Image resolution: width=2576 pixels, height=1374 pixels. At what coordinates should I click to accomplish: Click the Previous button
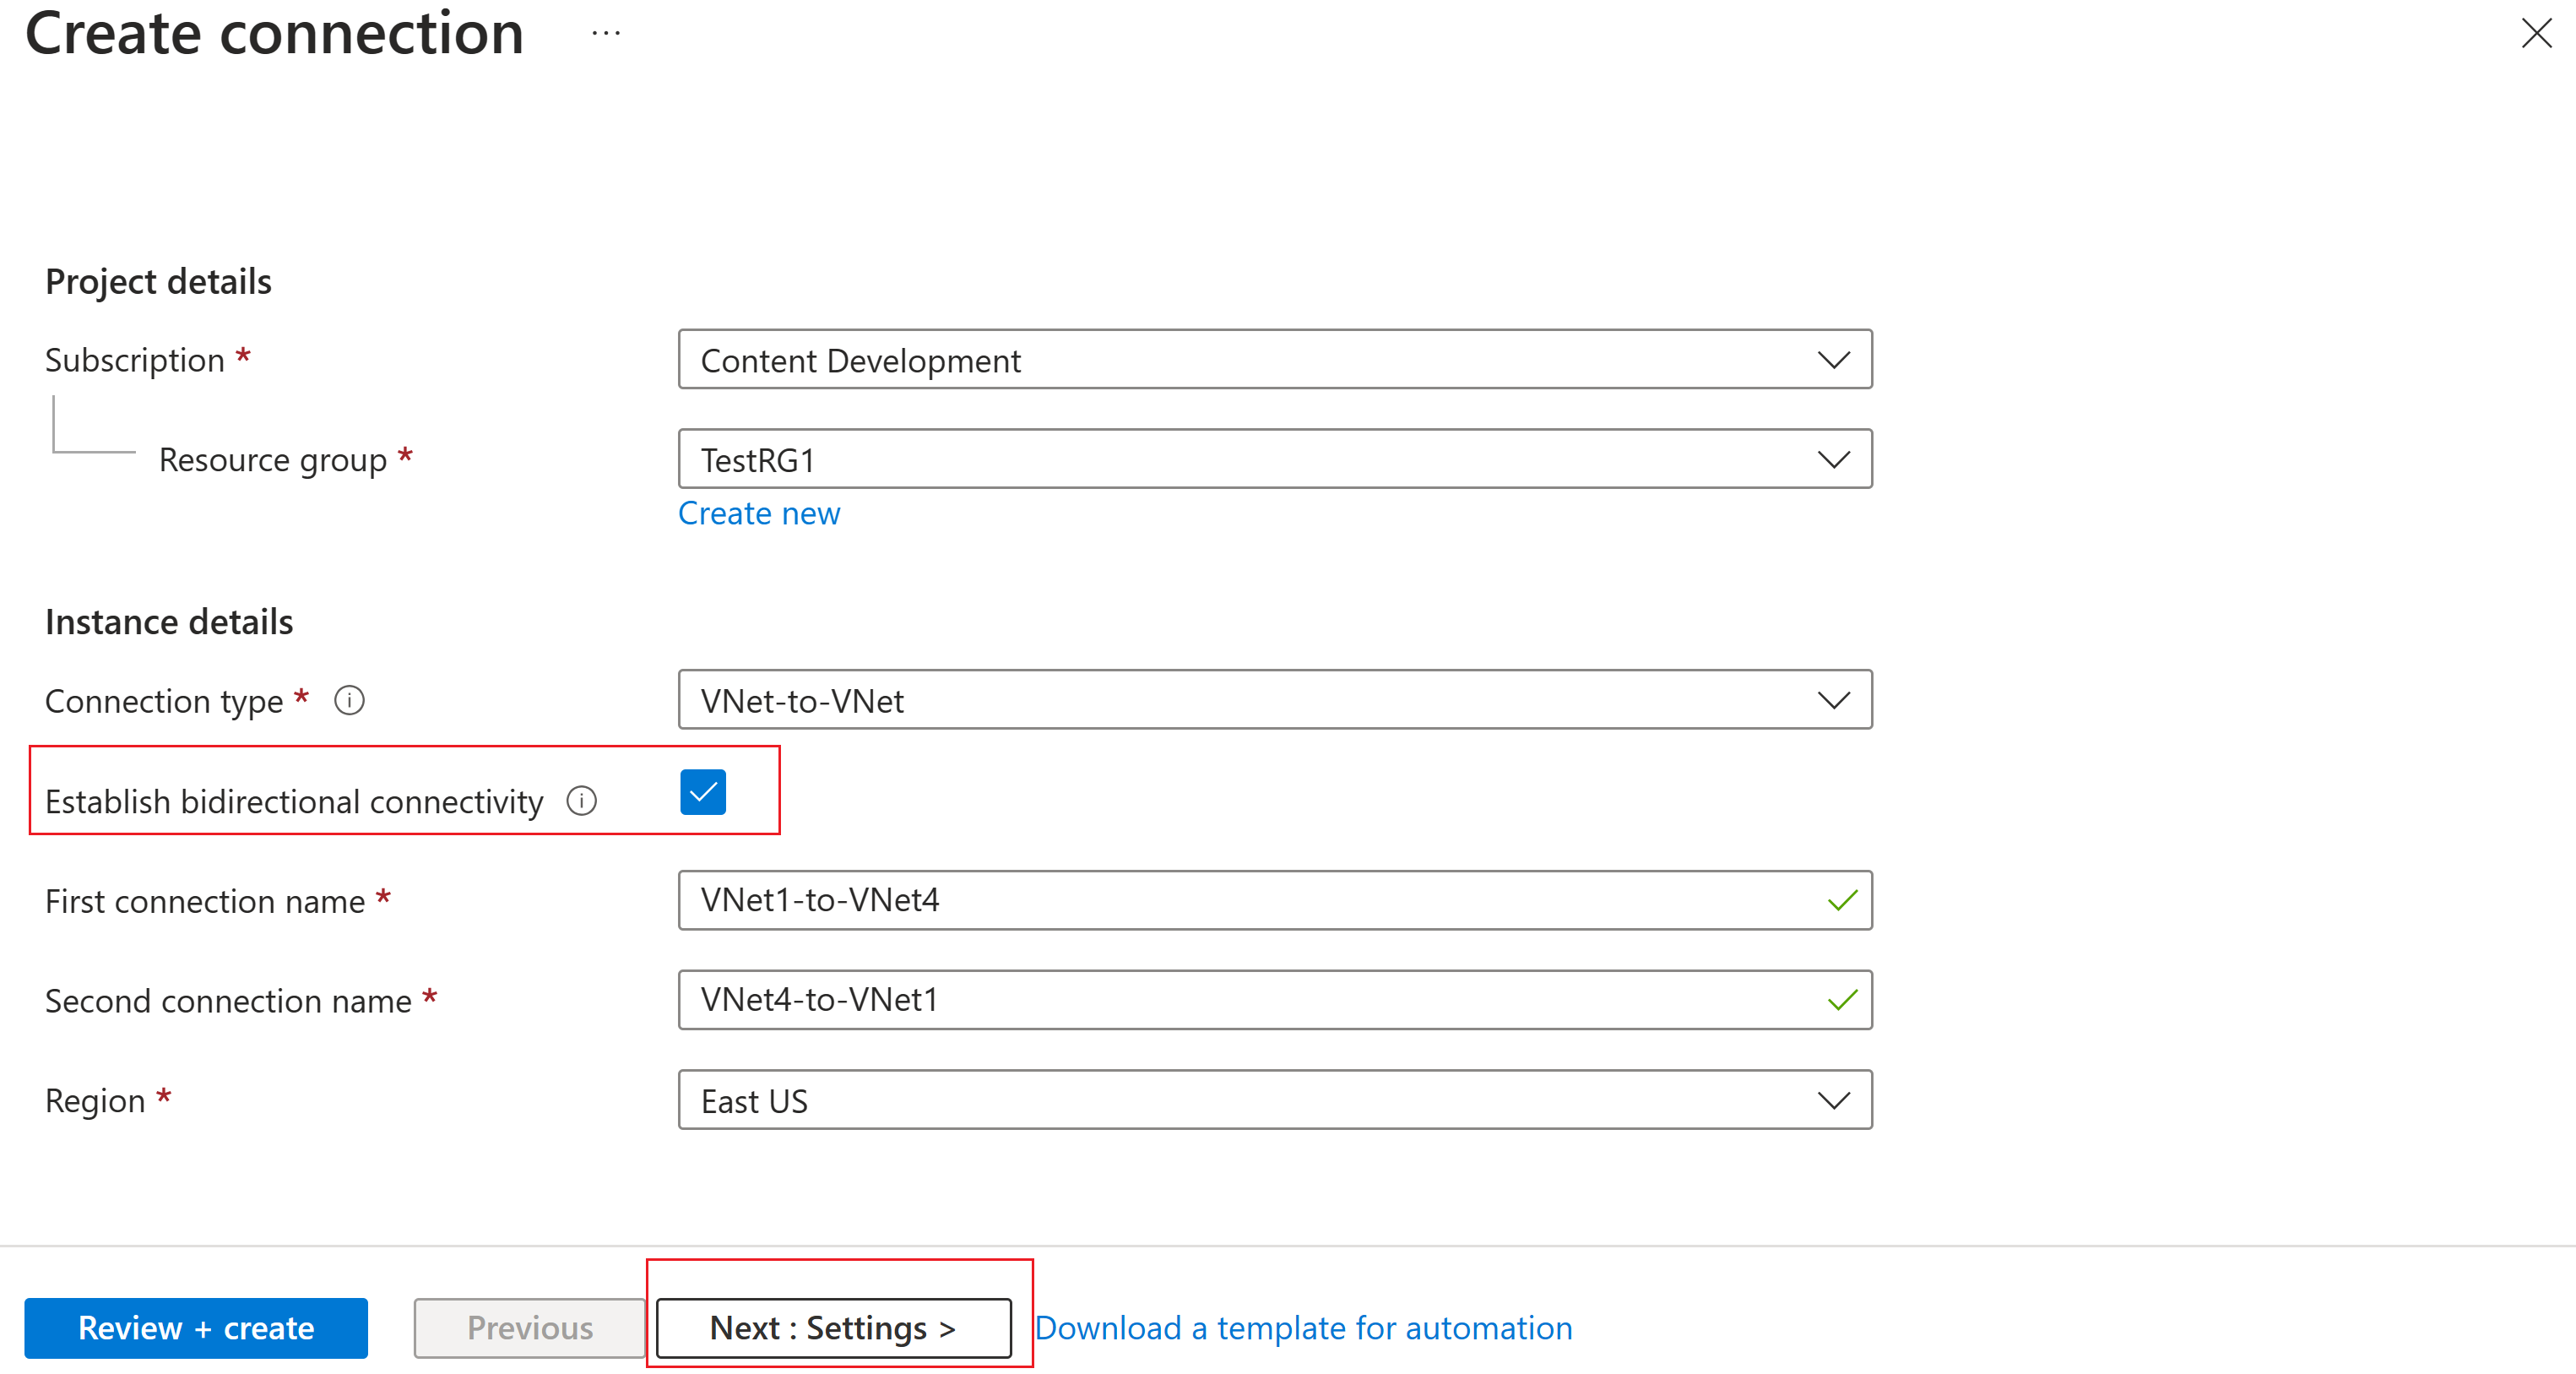[x=530, y=1328]
